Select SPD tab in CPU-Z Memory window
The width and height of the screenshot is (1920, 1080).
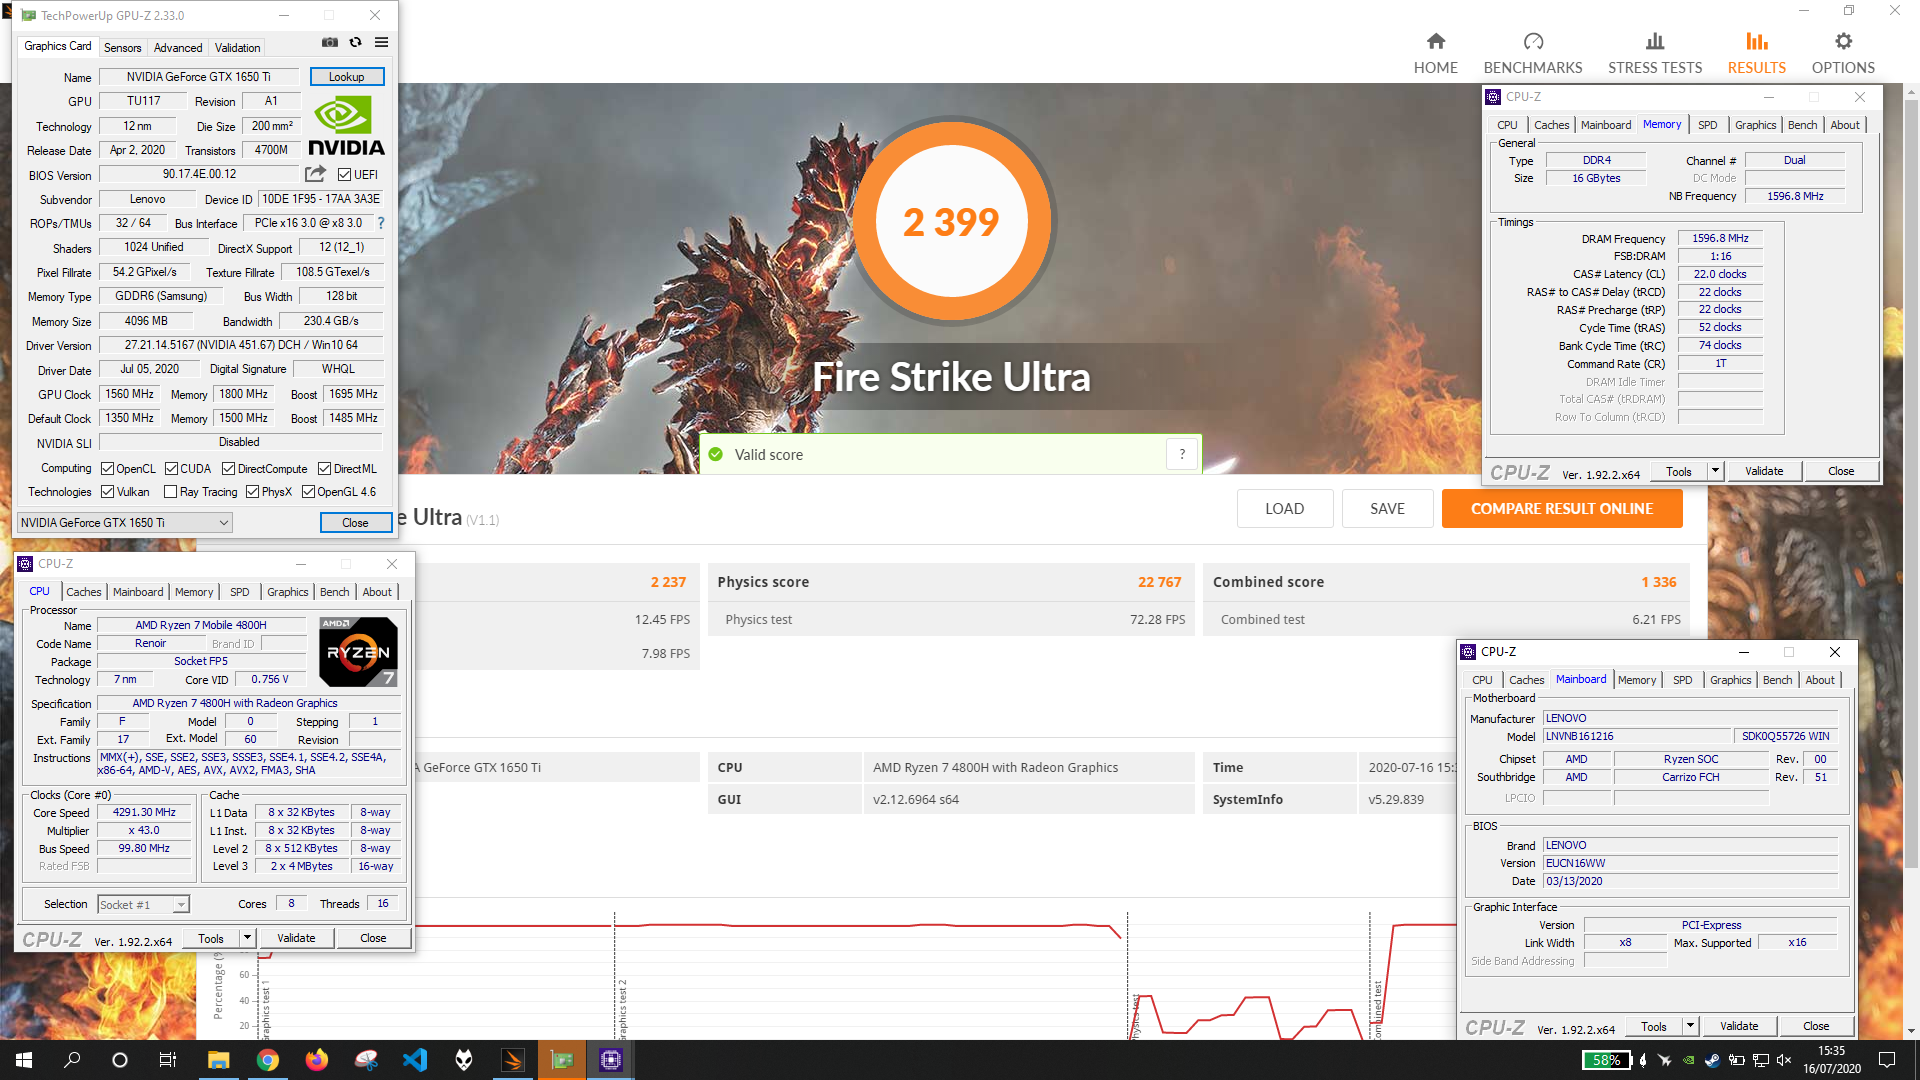pyautogui.click(x=1707, y=125)
